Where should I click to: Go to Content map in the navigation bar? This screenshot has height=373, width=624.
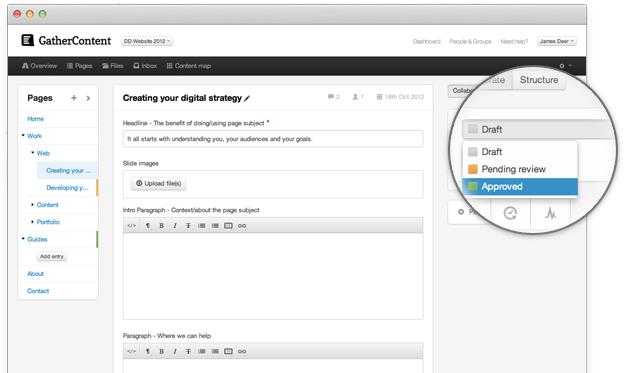189,66
